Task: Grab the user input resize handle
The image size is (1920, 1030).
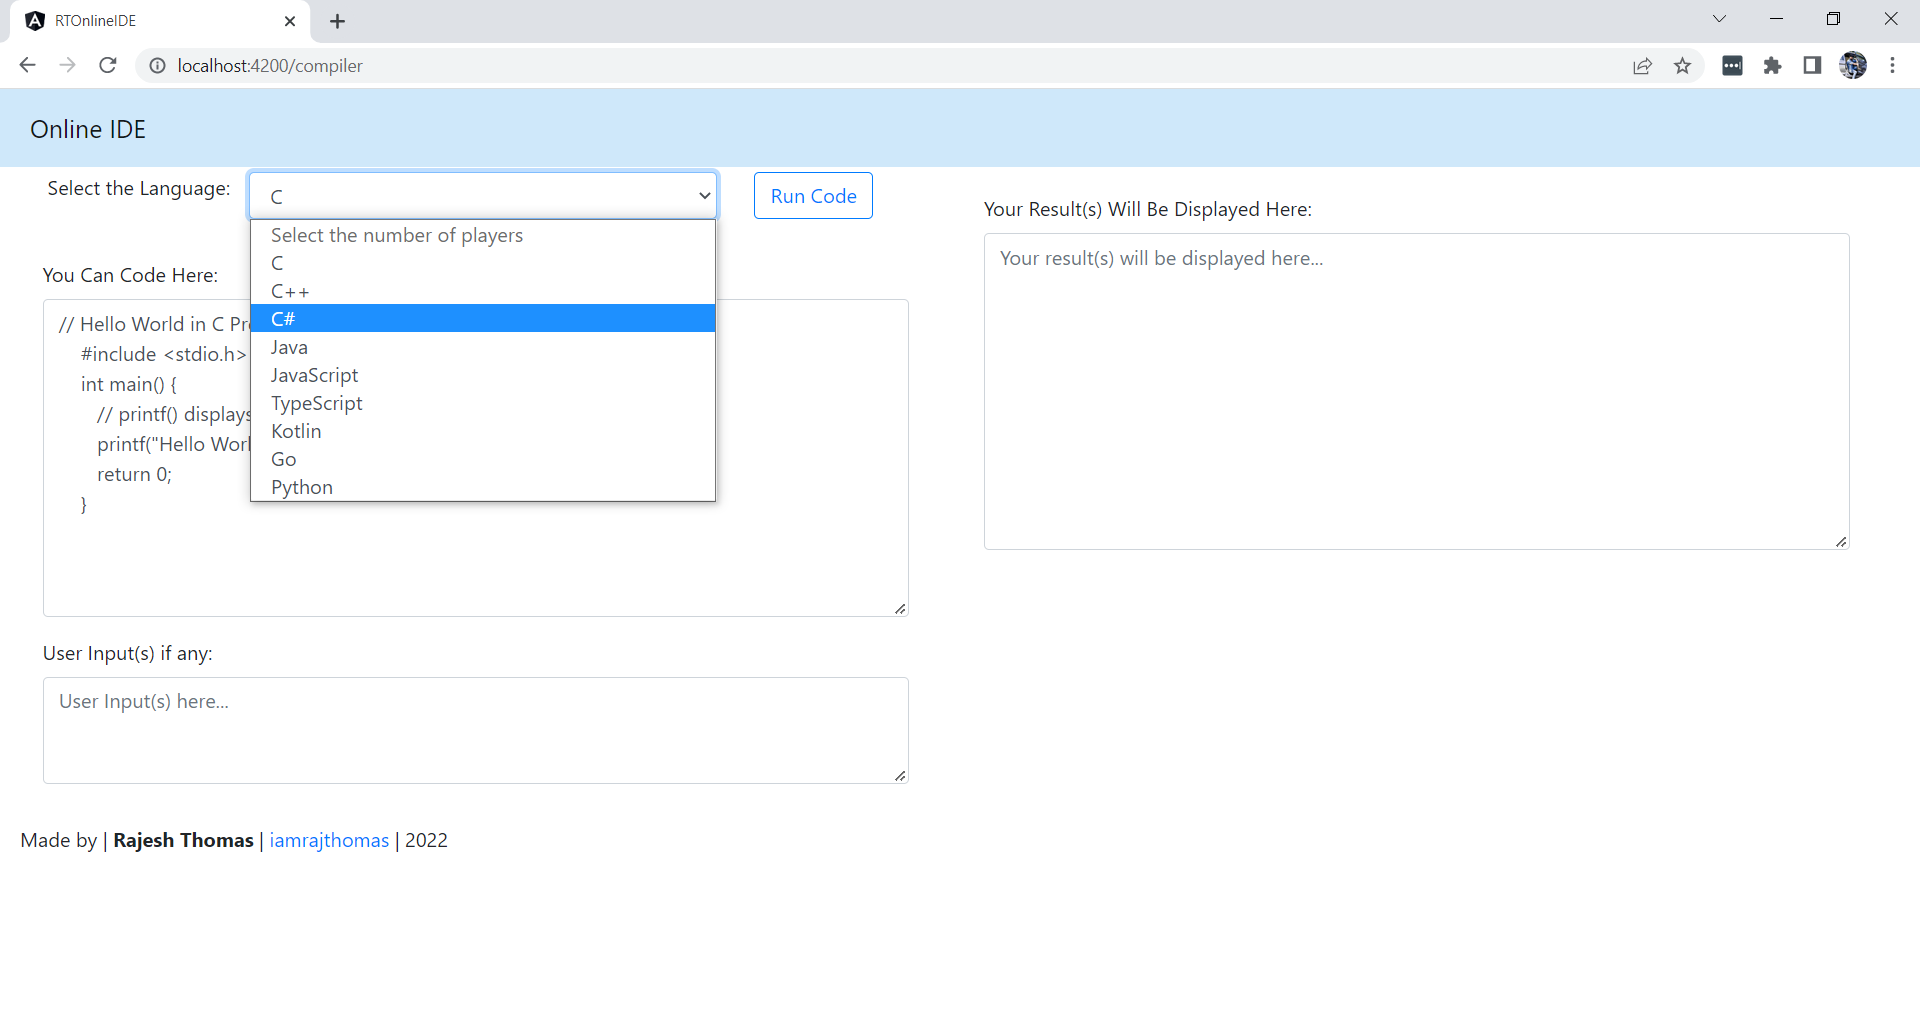Action: click(900, 775)
